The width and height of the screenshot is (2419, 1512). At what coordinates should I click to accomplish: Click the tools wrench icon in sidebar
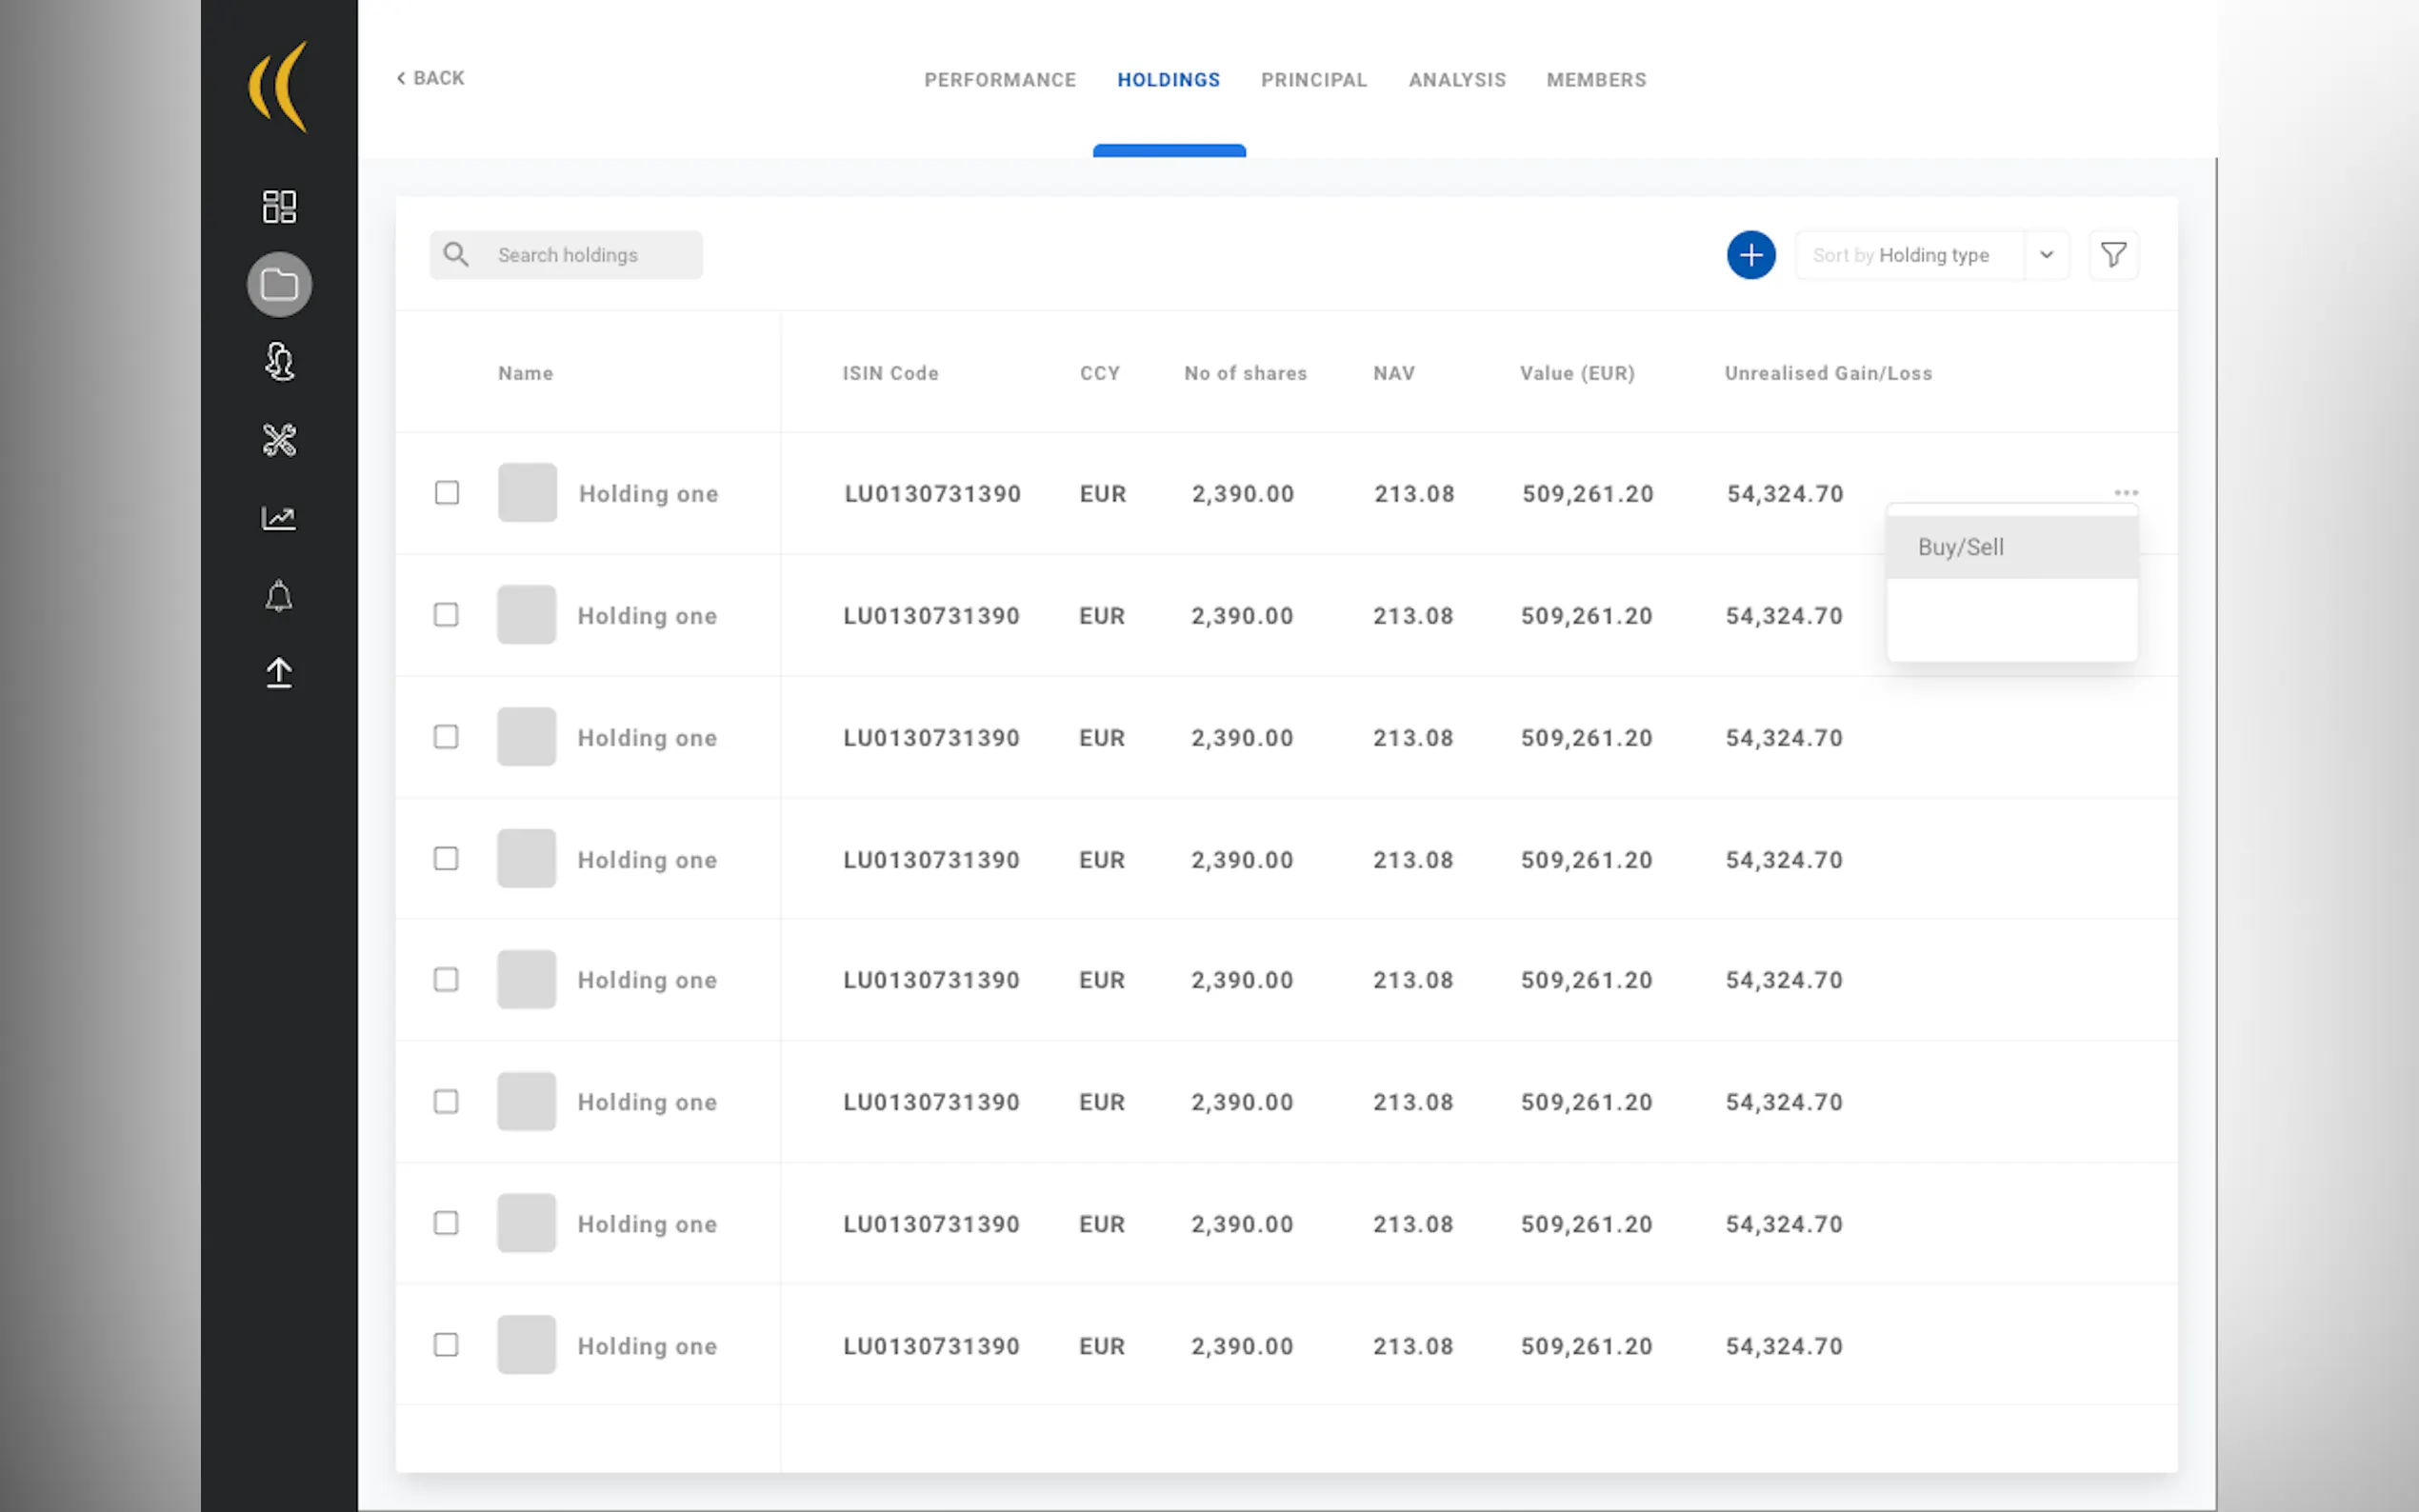pyautogui.click(x=279, y=440)
